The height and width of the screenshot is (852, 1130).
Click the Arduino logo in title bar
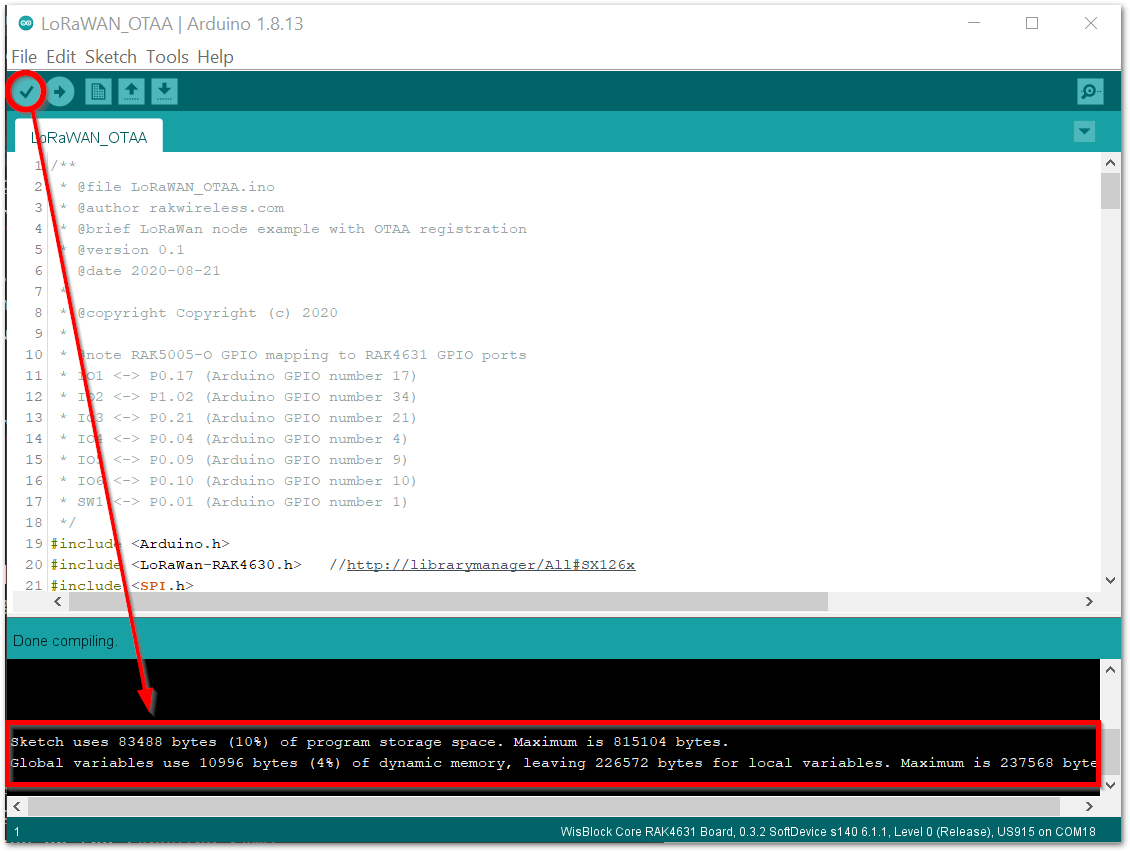click(x=26, y=24)
